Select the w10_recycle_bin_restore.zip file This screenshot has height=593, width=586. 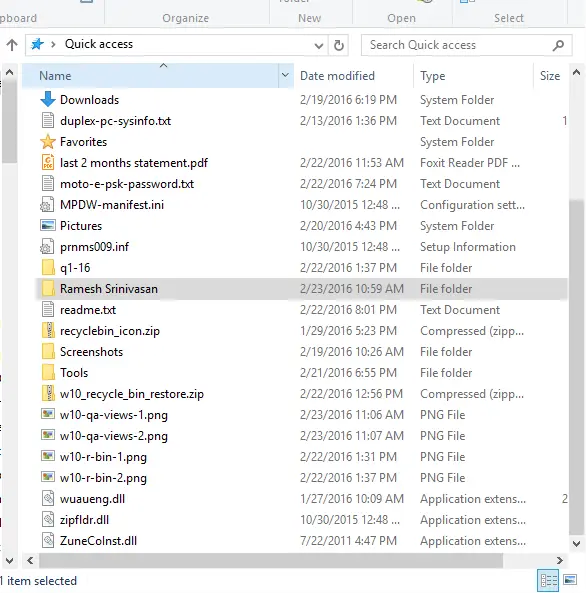coord(302,394)
